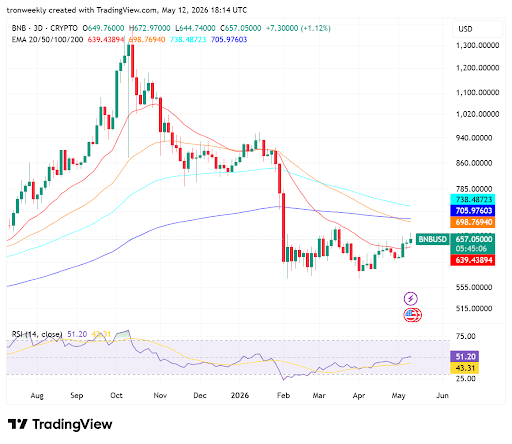Click the 2026 label on time axis
This screenshot has width=512, height=444.
pos(240,396)
